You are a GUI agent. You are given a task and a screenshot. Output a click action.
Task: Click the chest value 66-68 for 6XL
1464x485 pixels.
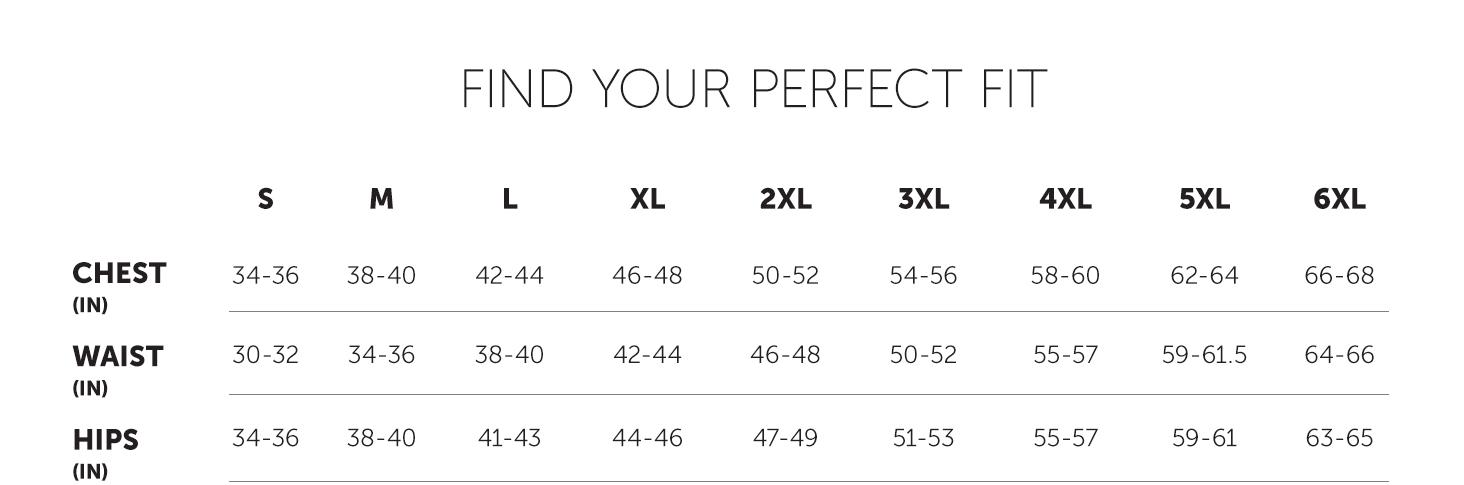[1339, 275]
